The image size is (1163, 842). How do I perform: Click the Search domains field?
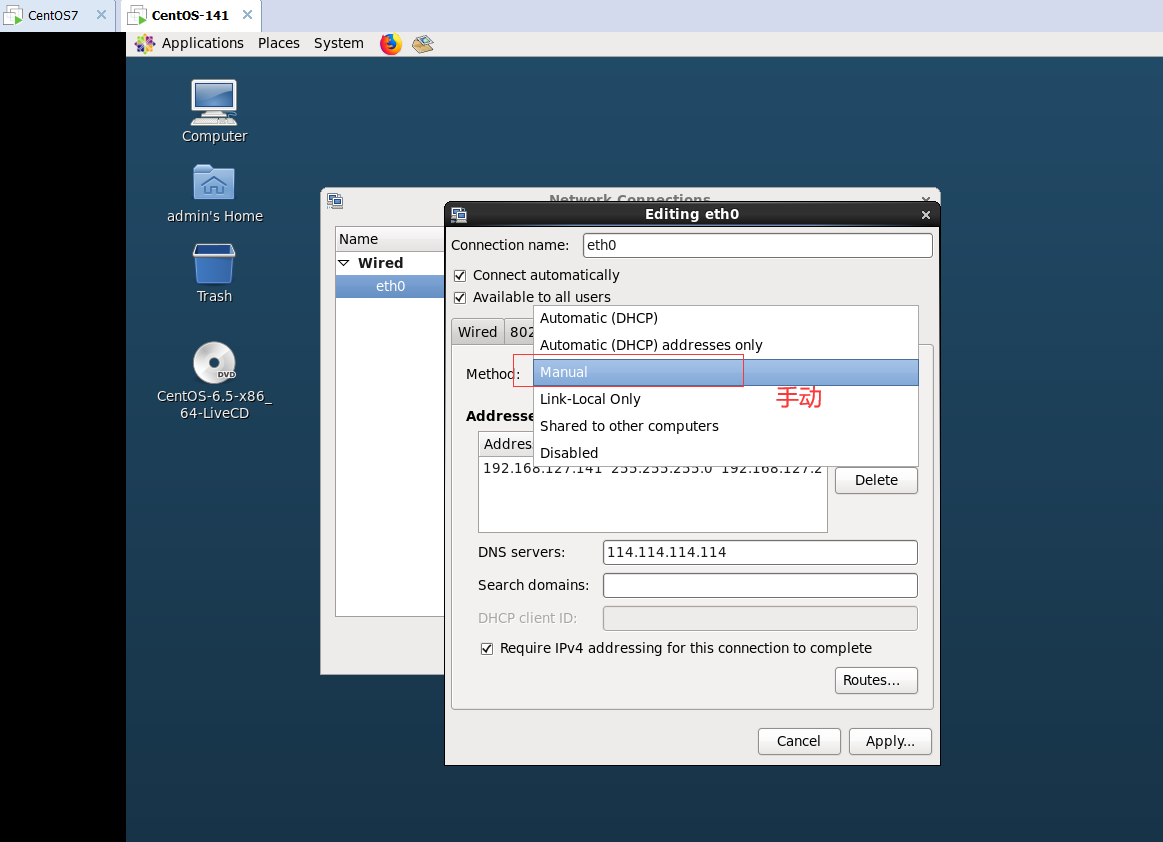760,585
